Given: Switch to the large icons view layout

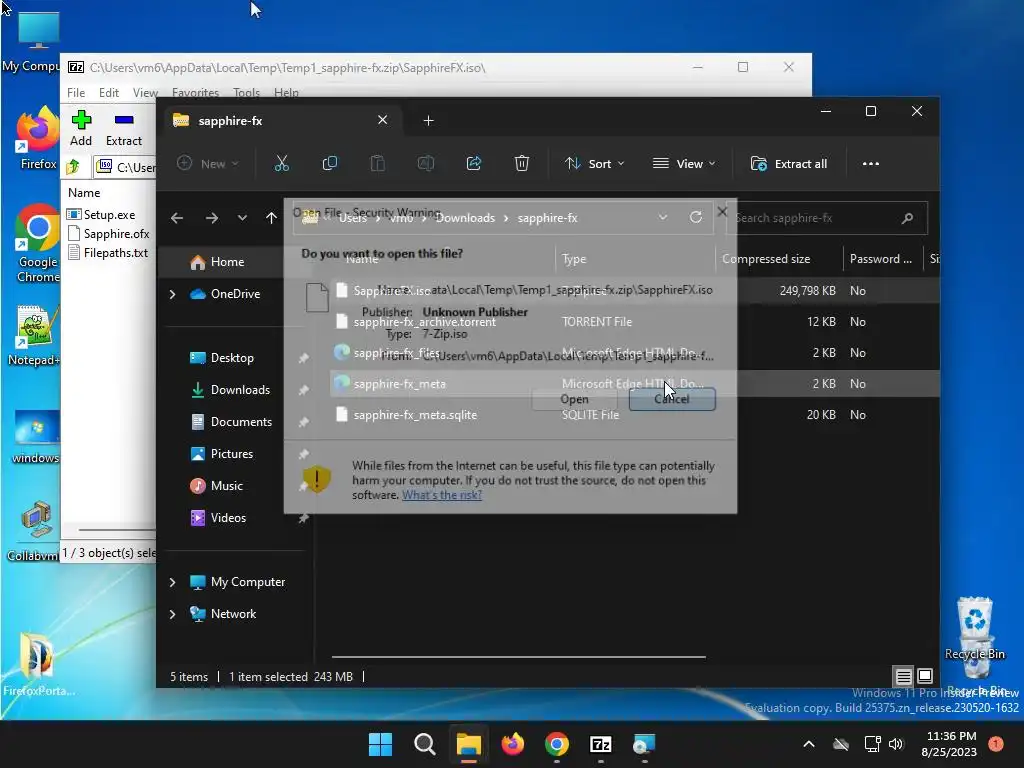Looking at the screenshot, I should [925, 676].
